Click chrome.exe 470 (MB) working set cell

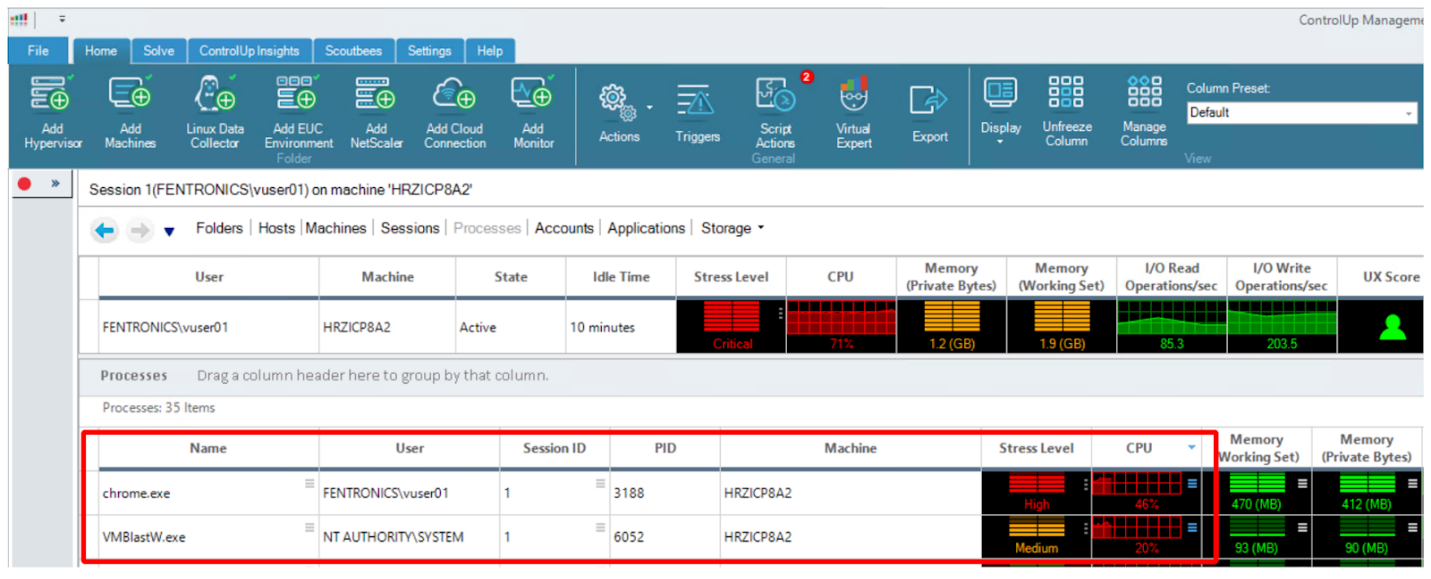click(x=1256, y=493)
